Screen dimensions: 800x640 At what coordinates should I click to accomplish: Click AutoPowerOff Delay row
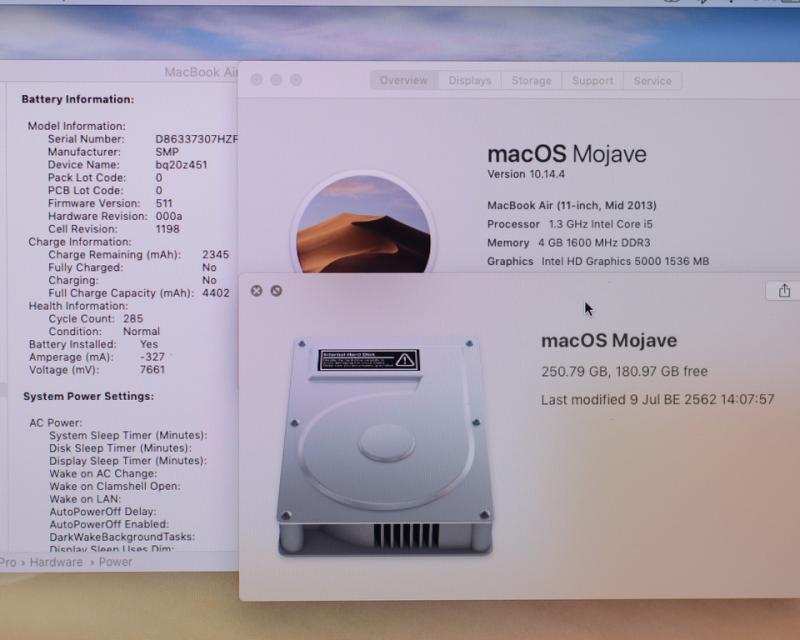point(103,511)
